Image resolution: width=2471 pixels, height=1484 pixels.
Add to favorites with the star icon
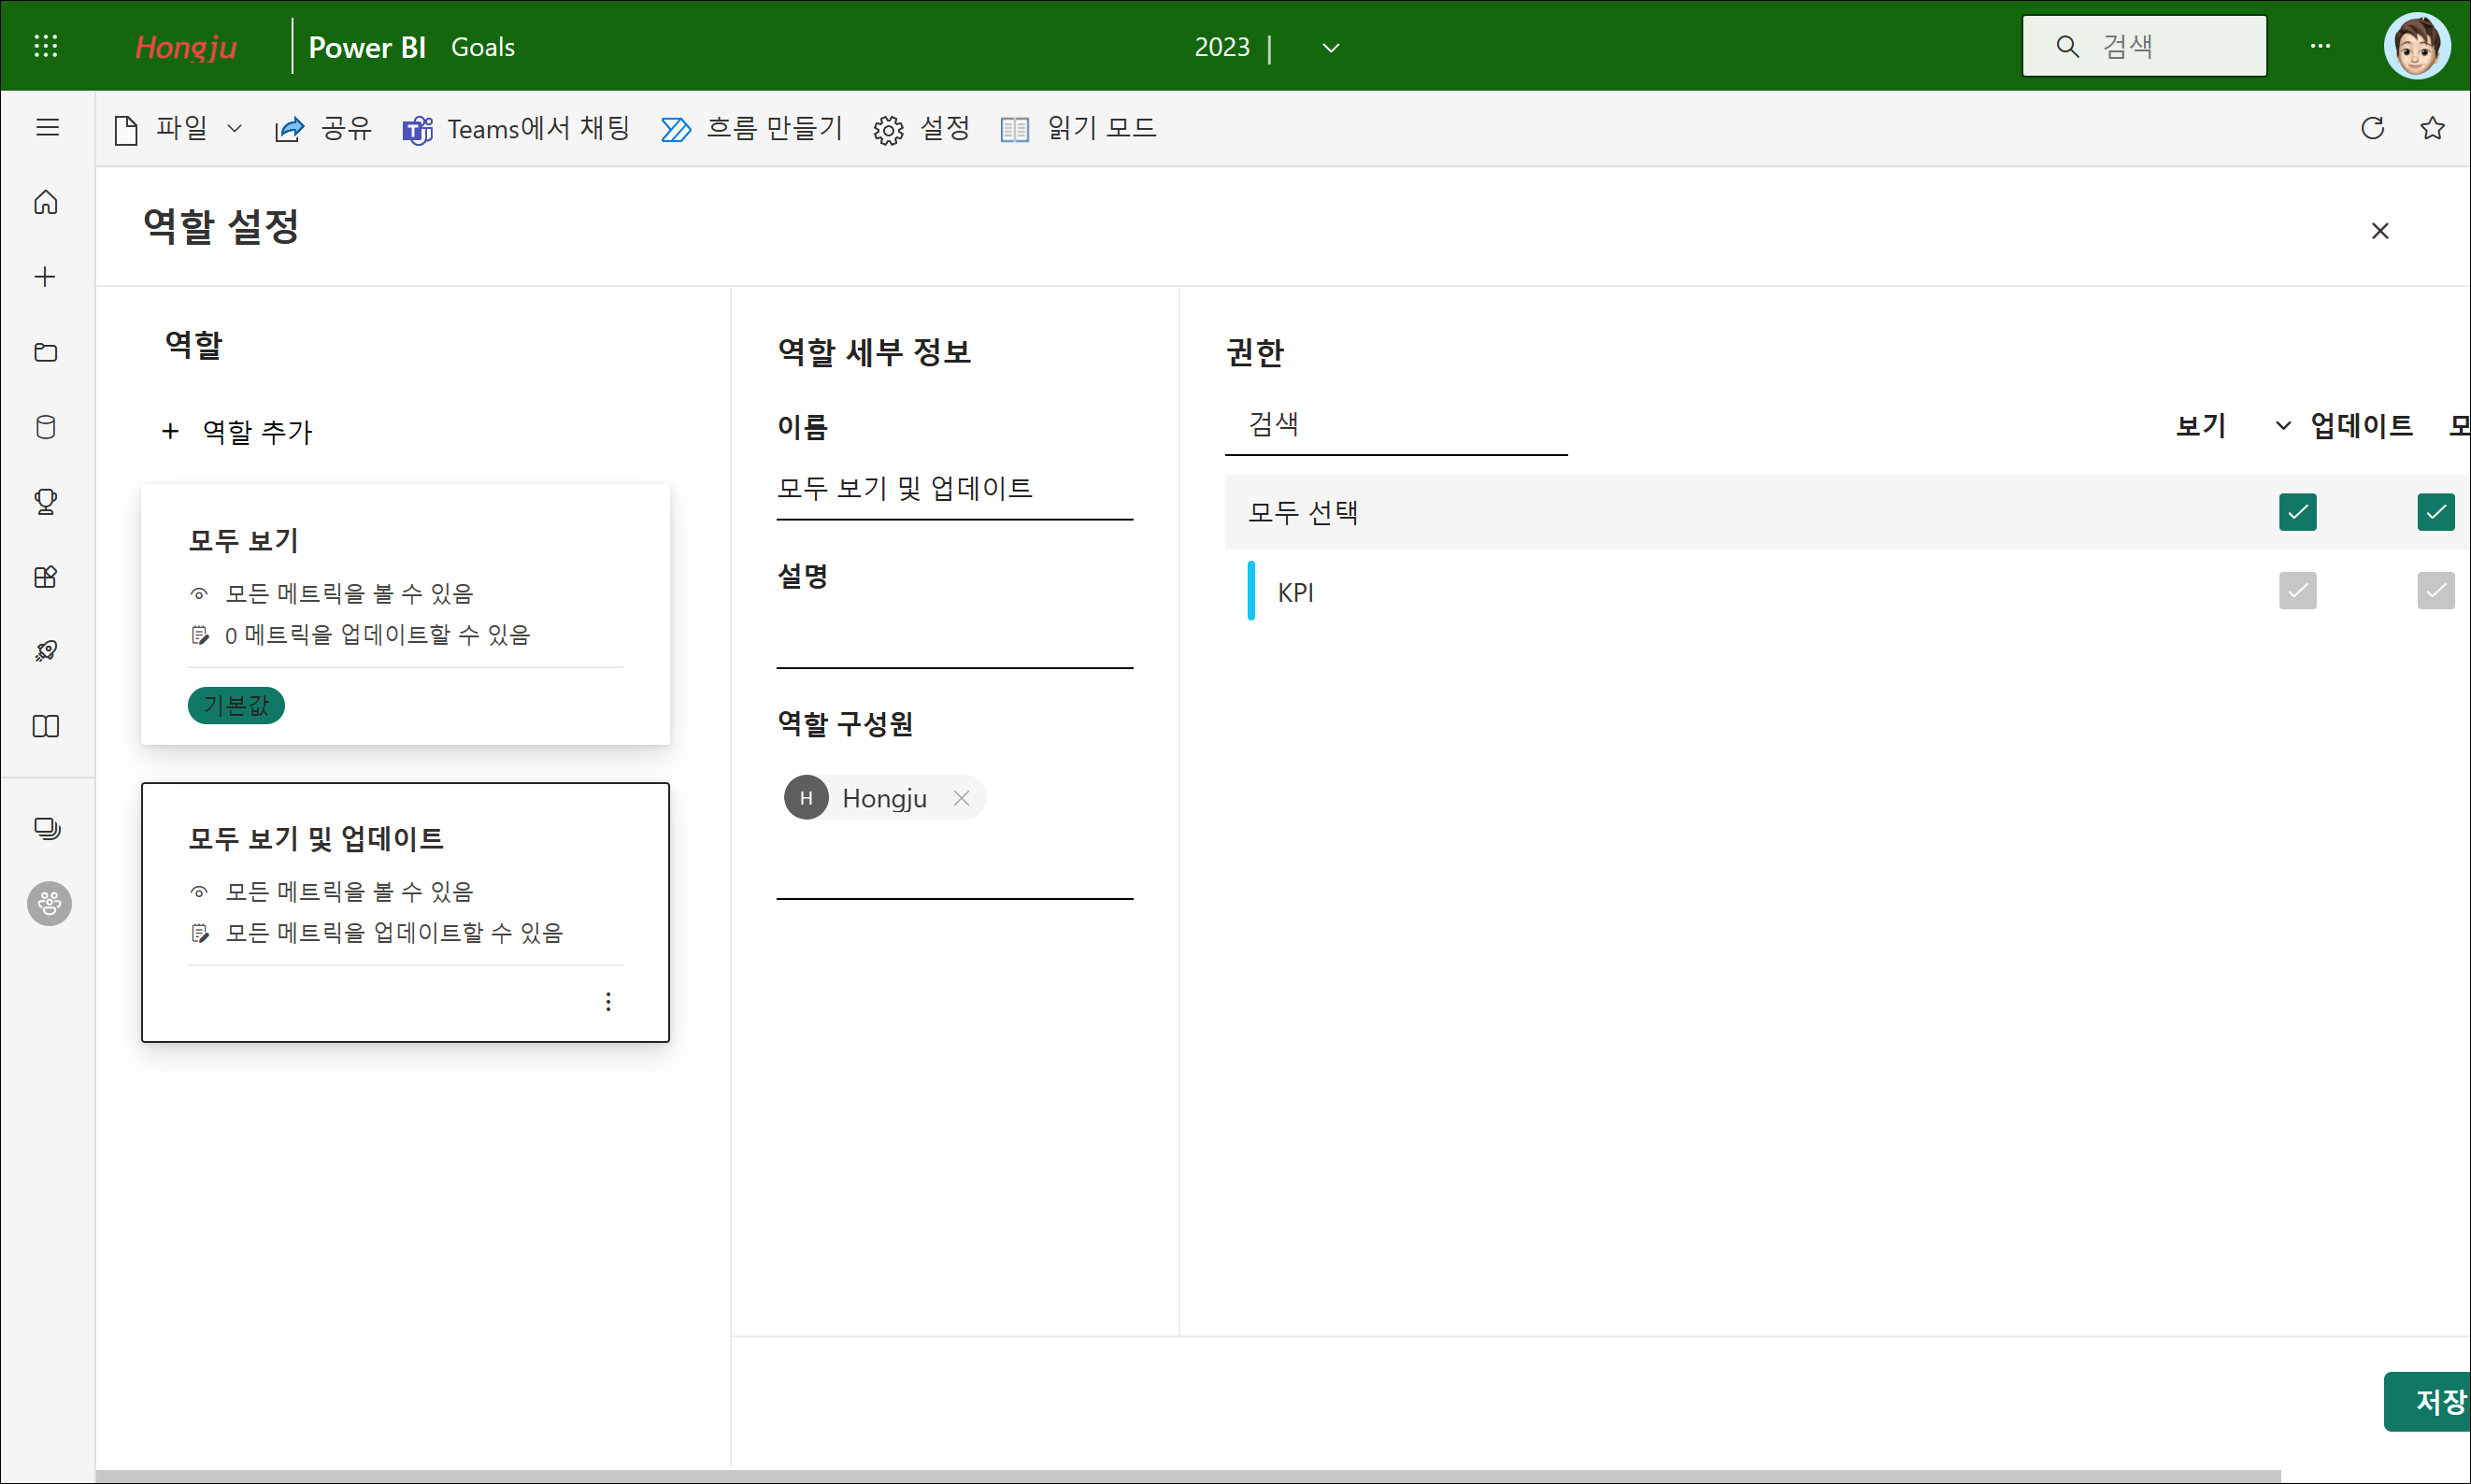pos(2432,128)
